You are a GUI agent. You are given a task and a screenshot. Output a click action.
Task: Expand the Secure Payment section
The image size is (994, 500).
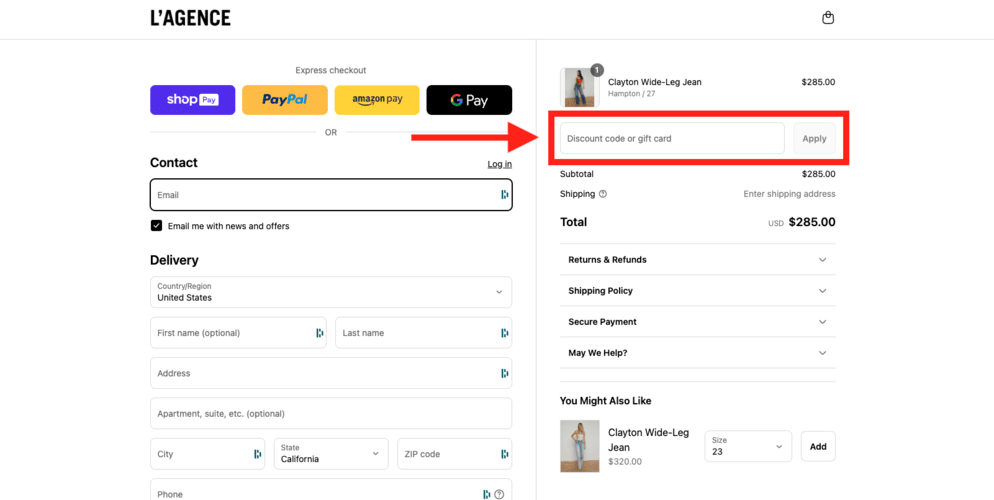click(697, 322)
